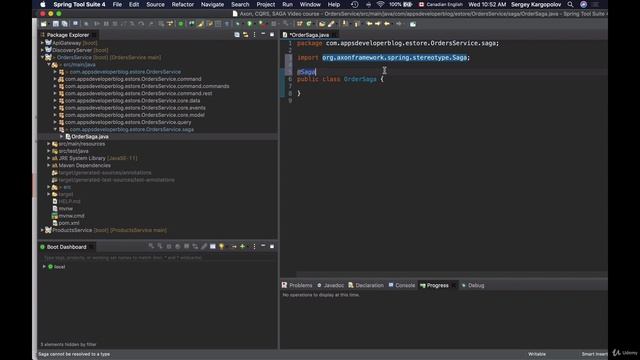The width and height of the screenshot is (640, 360).
Task: Click the Save All toolbar icon
Action: click(x=64, y=24)
